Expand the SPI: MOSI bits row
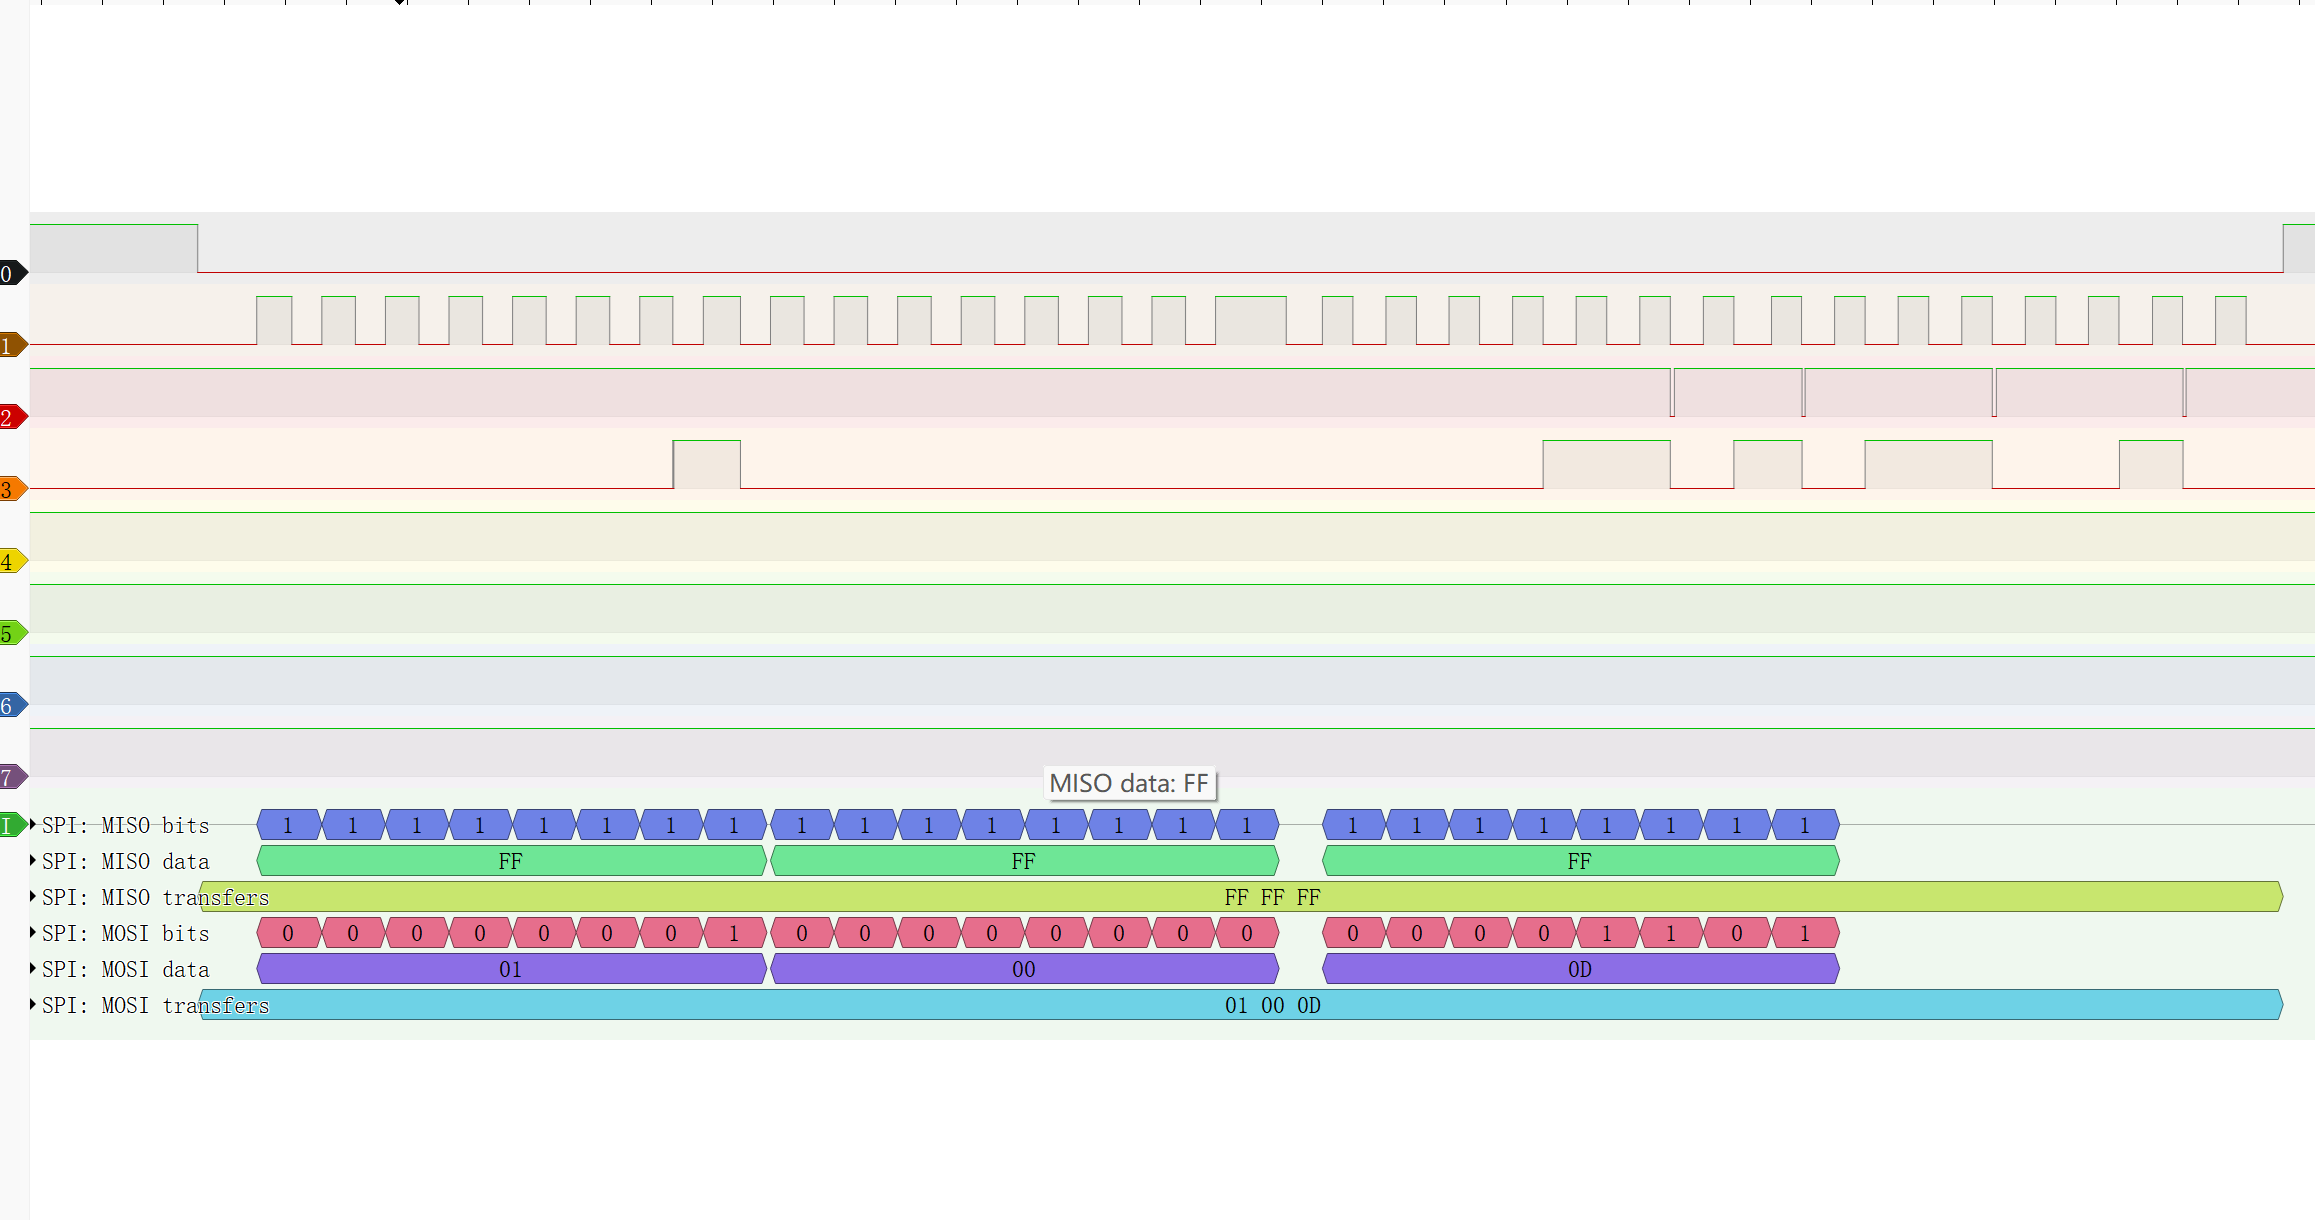 click(31, 933)
